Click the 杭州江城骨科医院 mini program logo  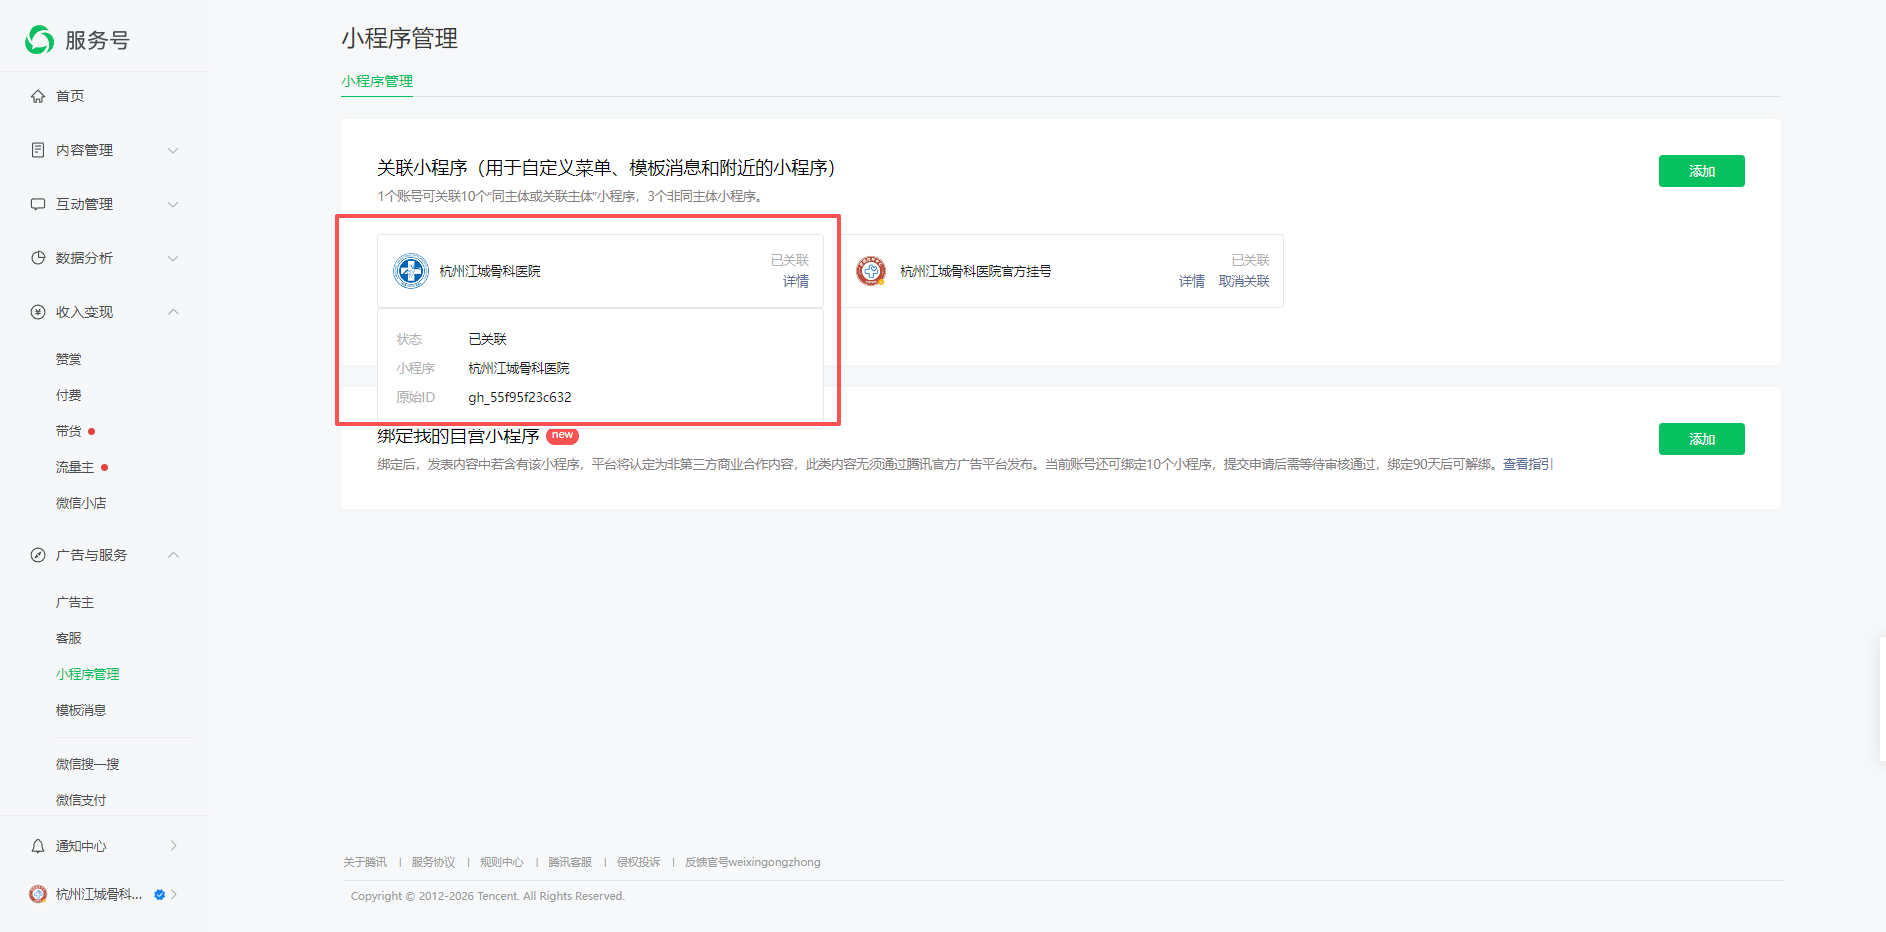[411, 271]
